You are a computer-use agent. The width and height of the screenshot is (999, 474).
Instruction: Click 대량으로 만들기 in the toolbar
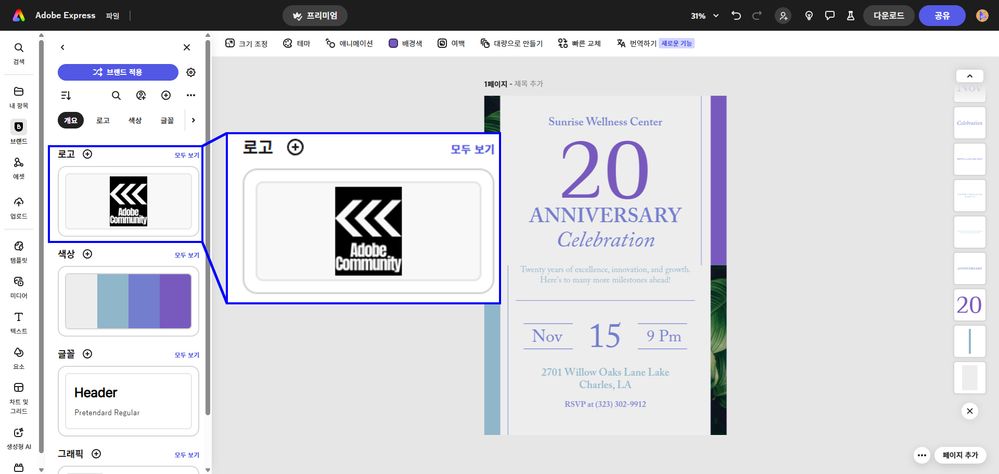(512, 43)
